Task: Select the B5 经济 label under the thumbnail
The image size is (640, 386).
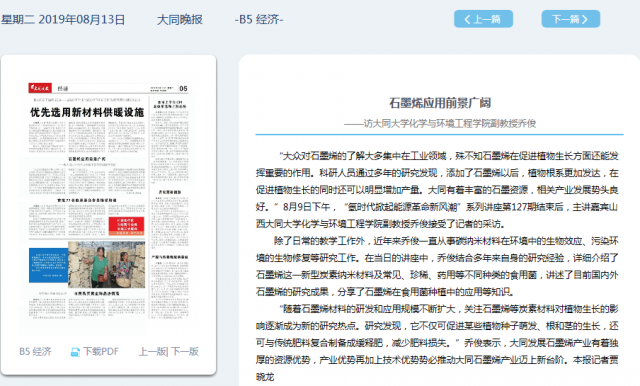Action: (35, 351)
